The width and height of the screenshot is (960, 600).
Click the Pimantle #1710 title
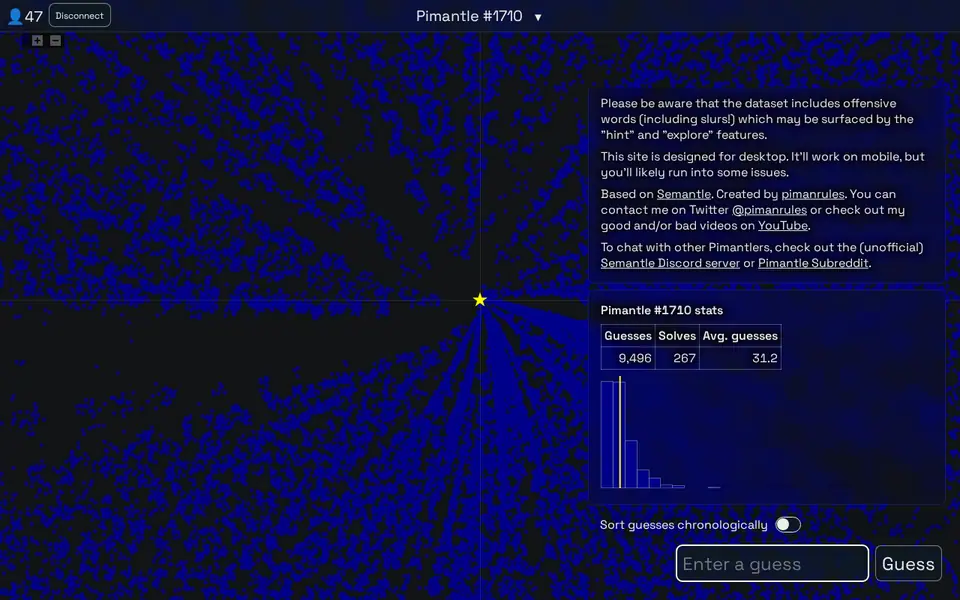click(x=469, y=16)
